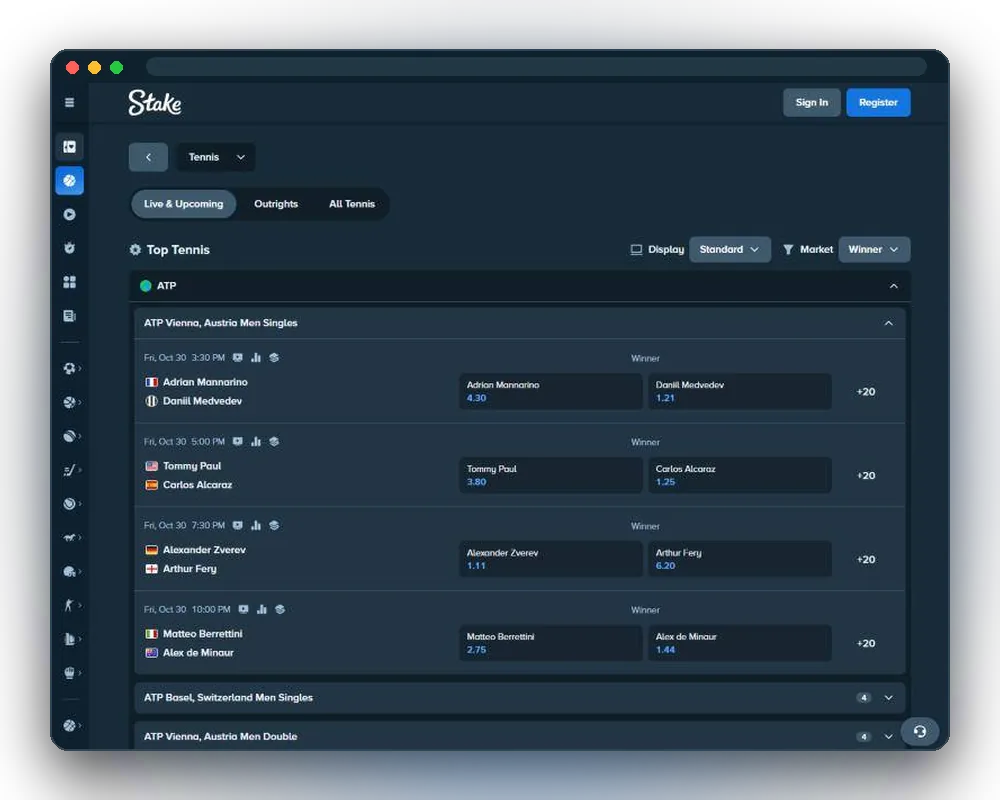This screenshot has height=800, width=1000.
Task: Switch to the All Tennis tab
Action: click(352, 204)
